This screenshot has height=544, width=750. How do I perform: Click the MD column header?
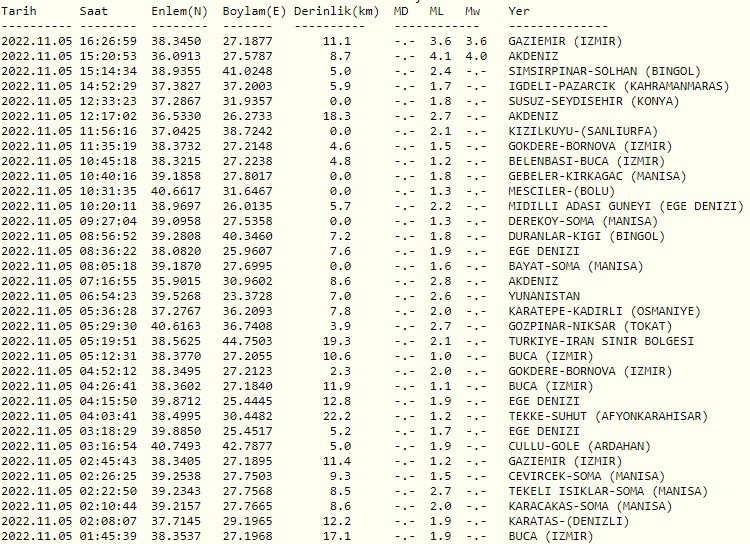click(401, 10)
